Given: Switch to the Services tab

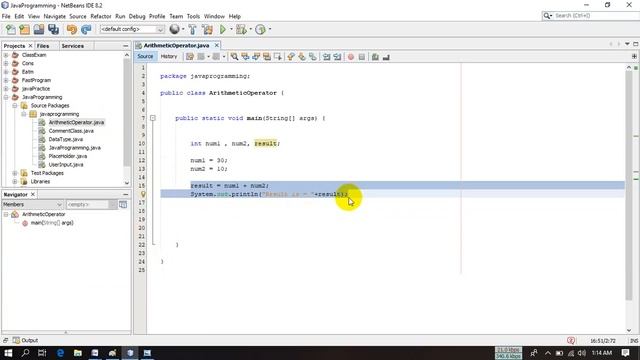Looking at the screenshot, I should coord(73,46).
